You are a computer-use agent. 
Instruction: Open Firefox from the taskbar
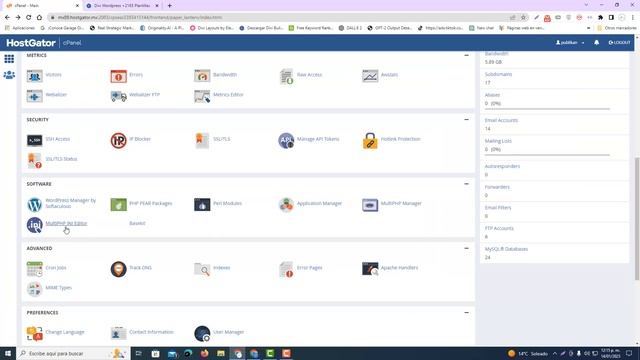pos(204,353)
